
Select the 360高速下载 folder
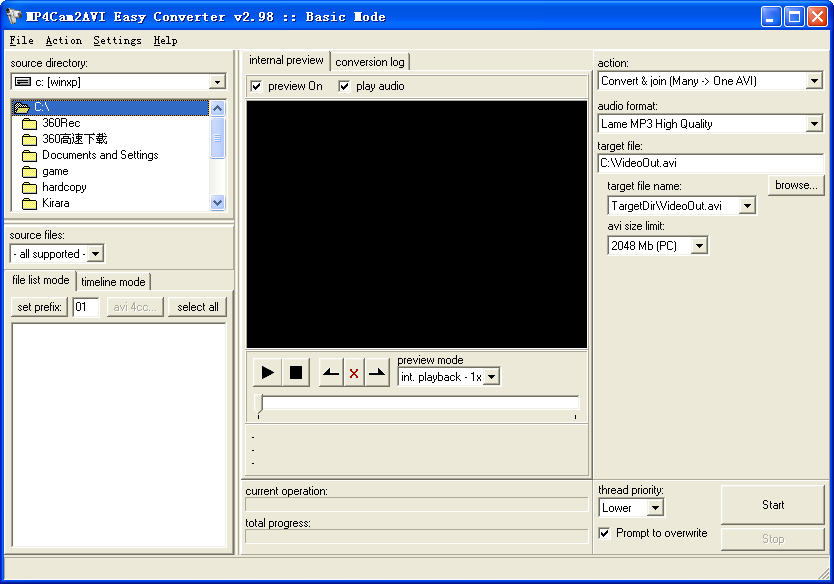[74, 139]
